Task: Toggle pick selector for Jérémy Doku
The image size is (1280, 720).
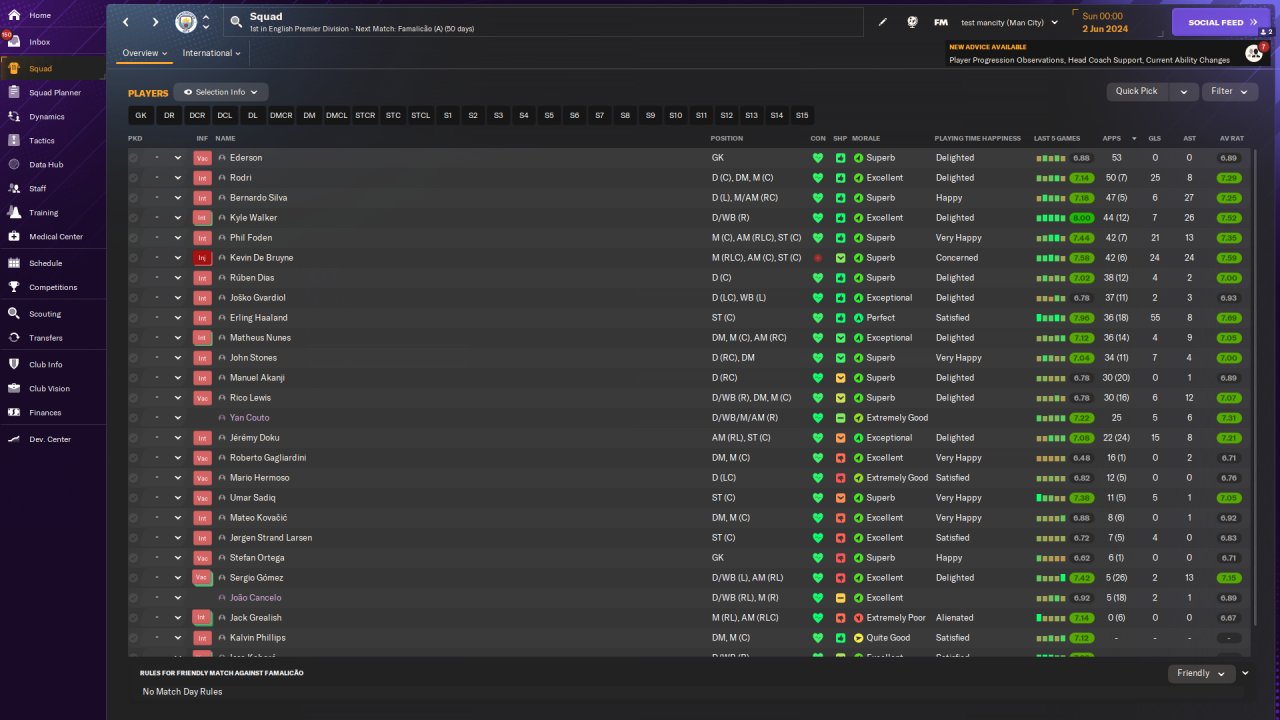Action: tap(134, 438)
